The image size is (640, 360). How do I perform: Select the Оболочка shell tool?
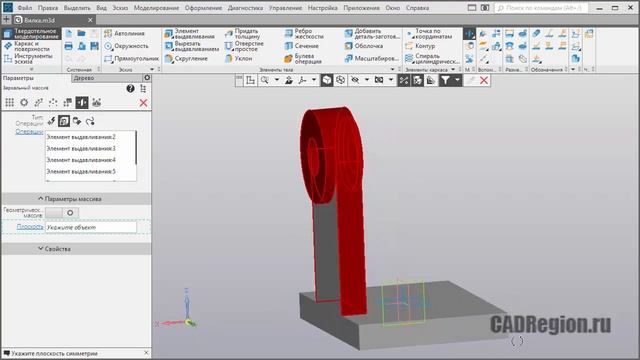[x=364, y=46]
